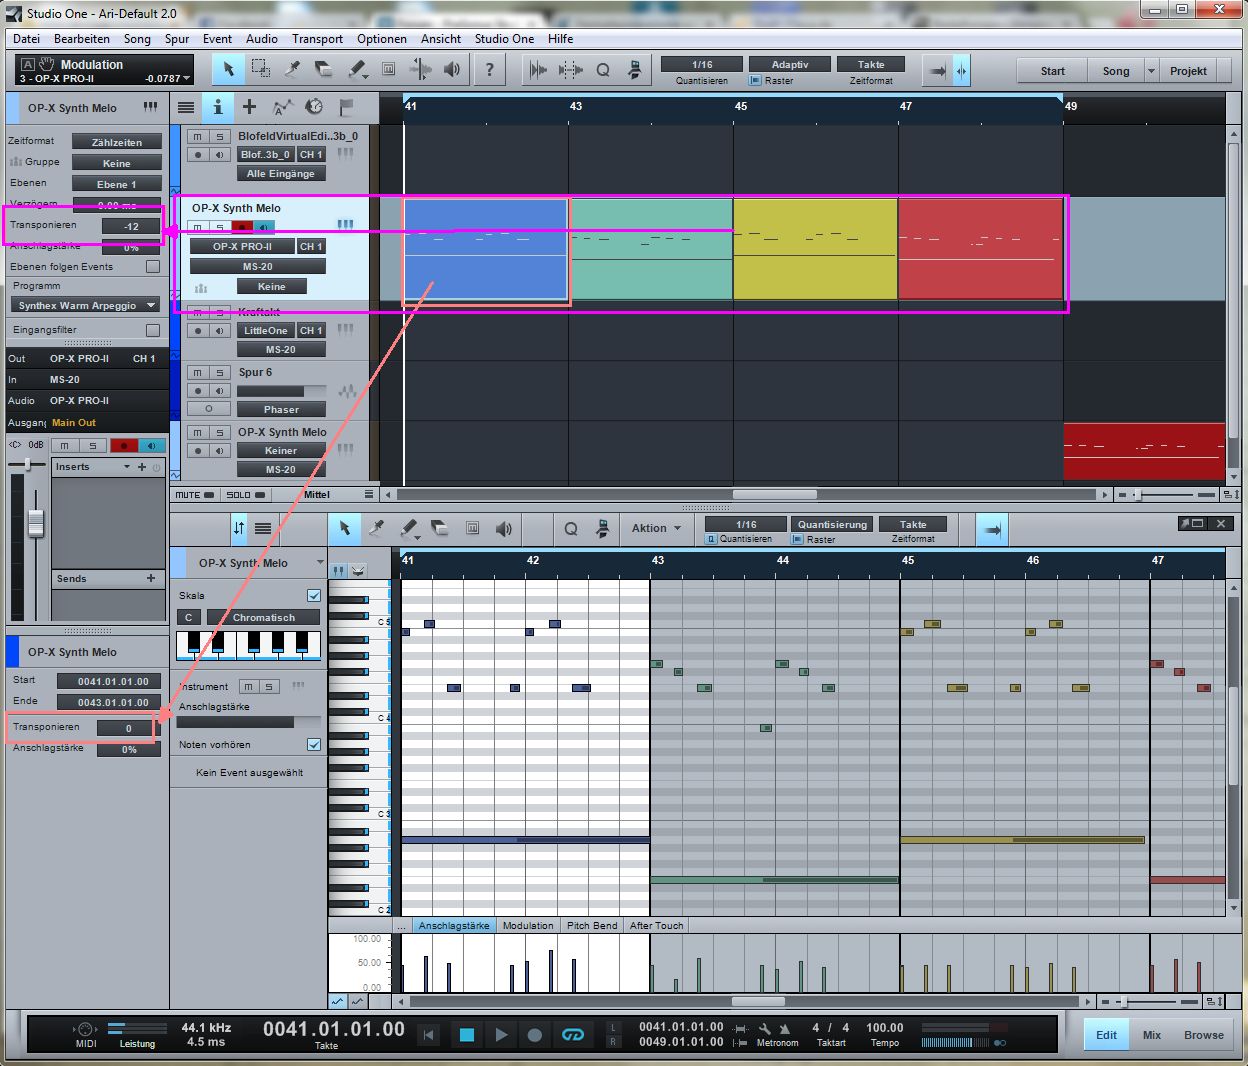Toggle the editor Autoscroll arrow button
The width and height of the screenshot is (1248, 1066).
(992, 530)
